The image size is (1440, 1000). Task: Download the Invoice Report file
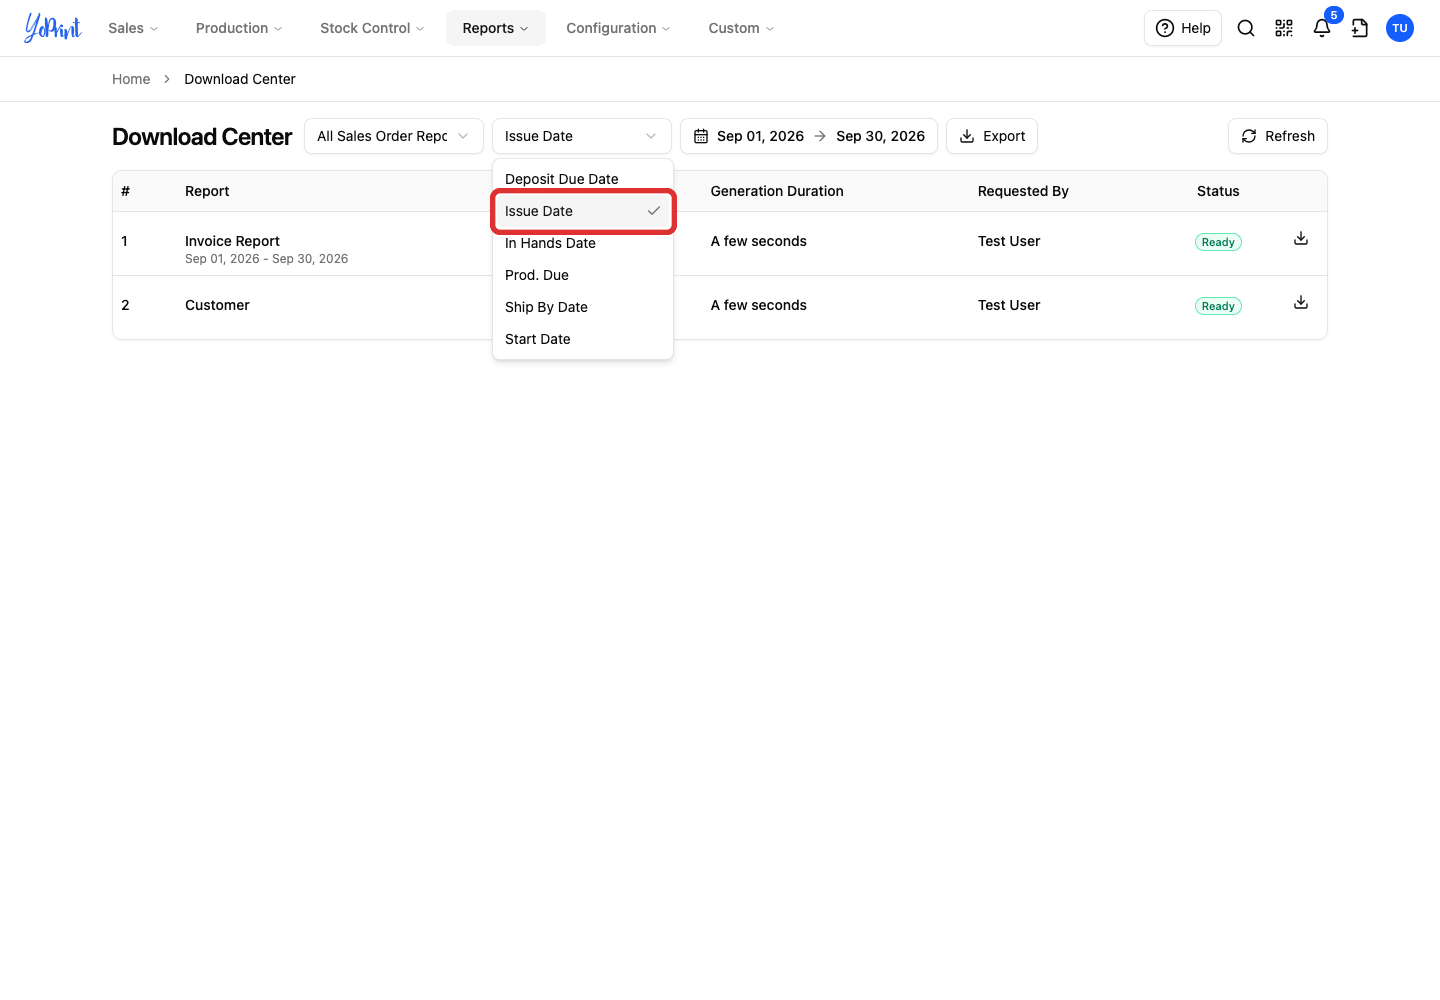[1301, 239]
